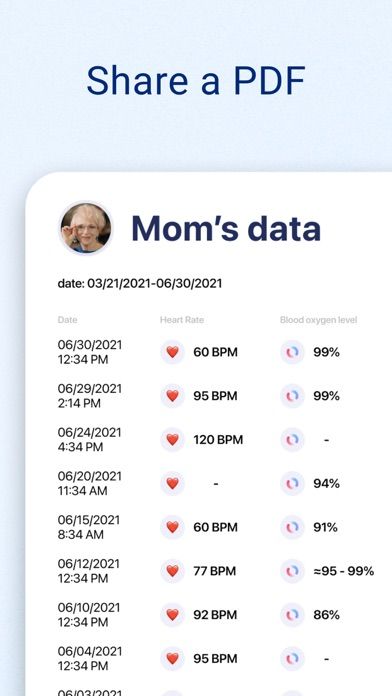392x696 pixels.
Task: Click the heart icon next to 120 BPM
Action: (x=172, y=439)
